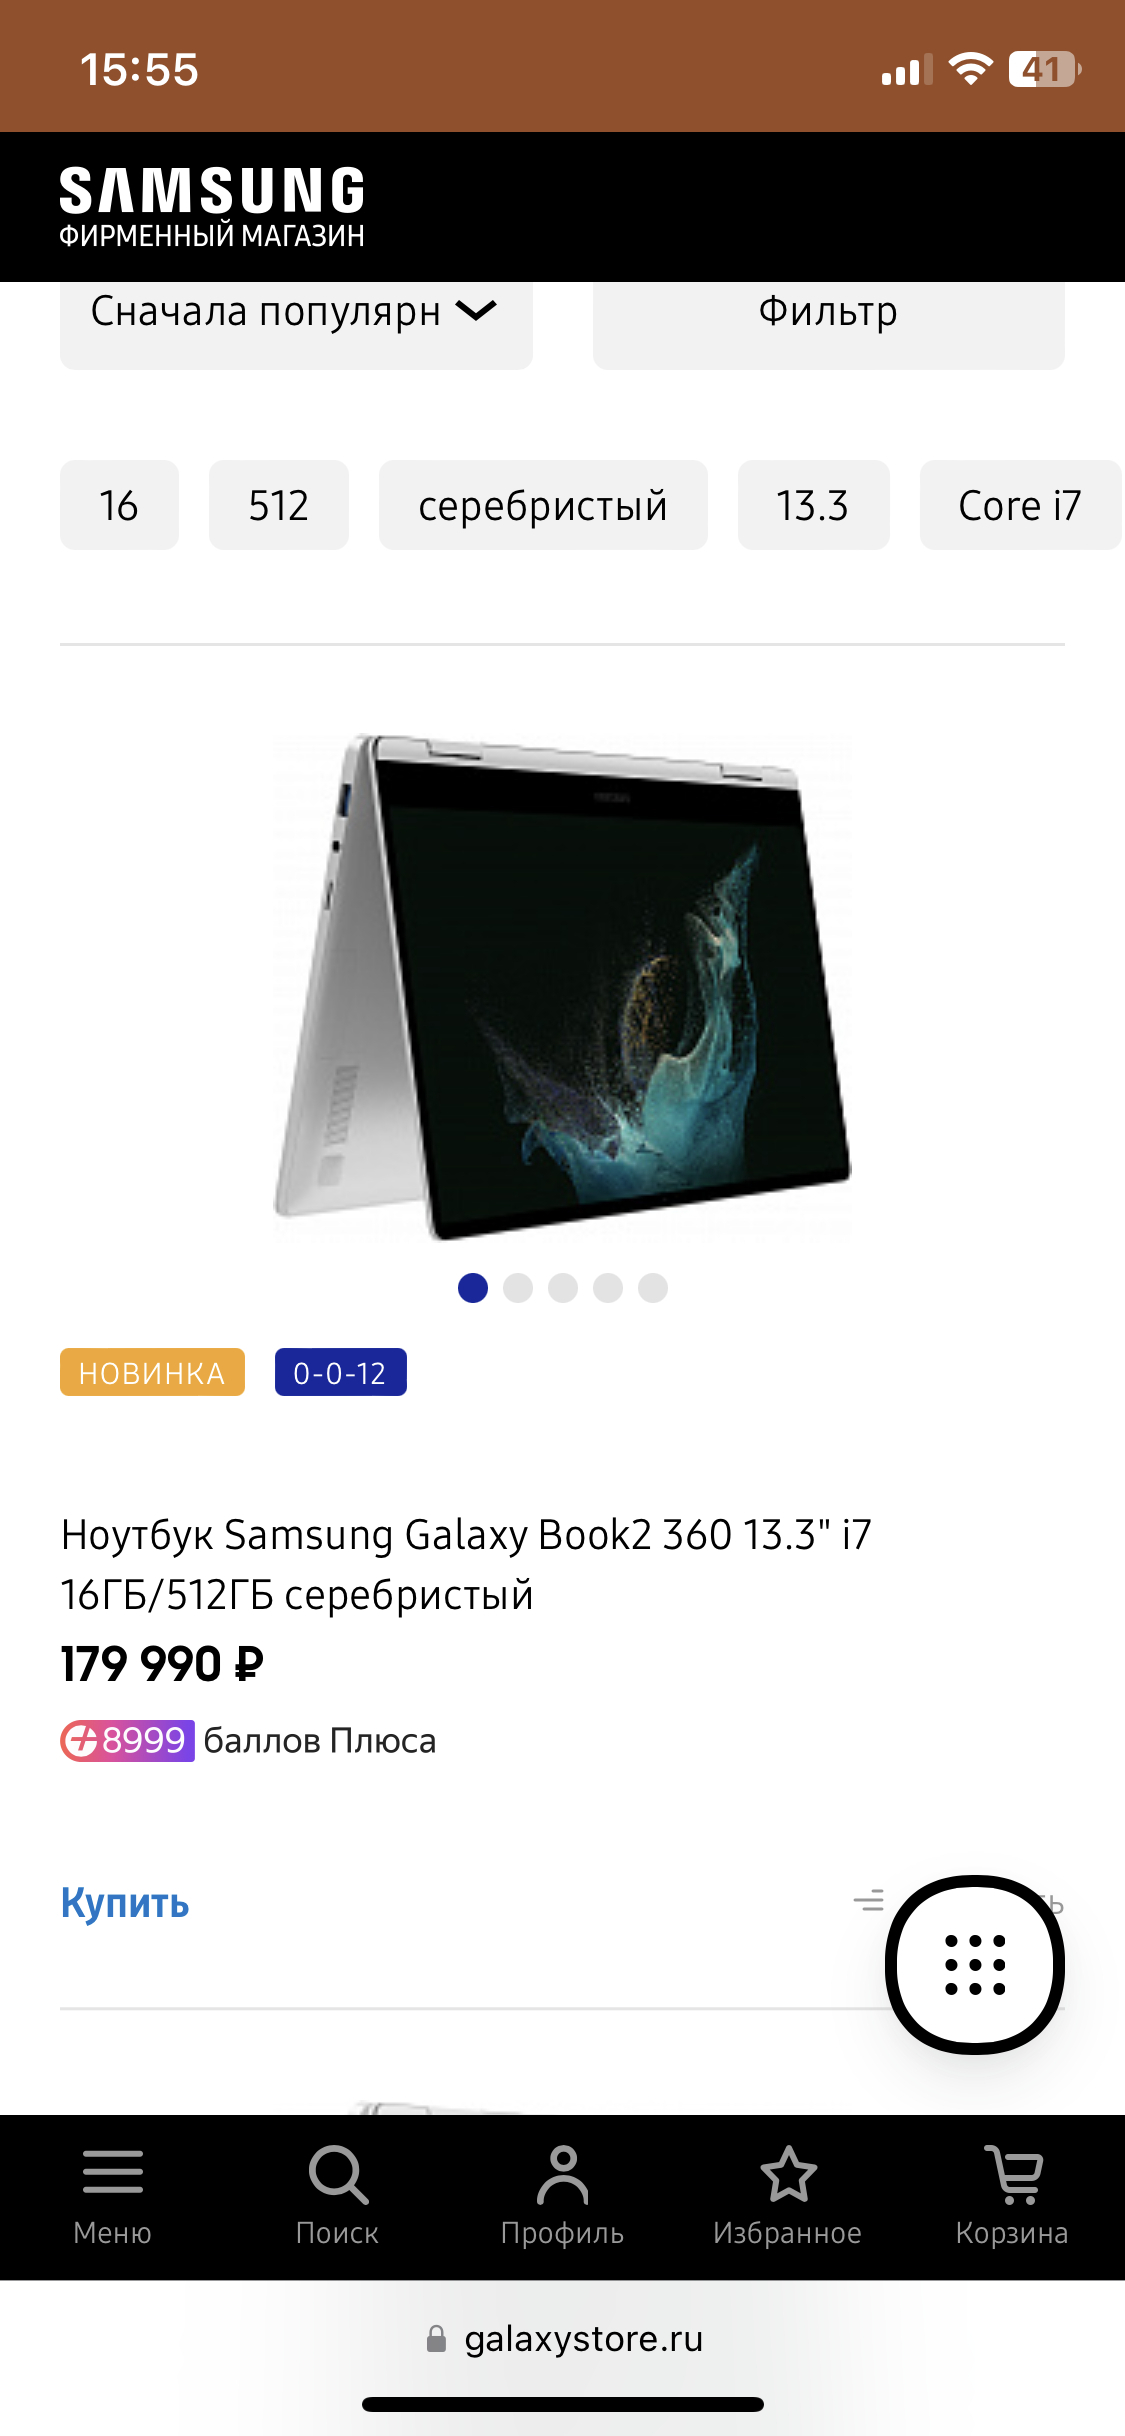1125x2436 pixels.
Task: Open the Galaxy Book2 360 product title
Action: tap(467, 1564)
